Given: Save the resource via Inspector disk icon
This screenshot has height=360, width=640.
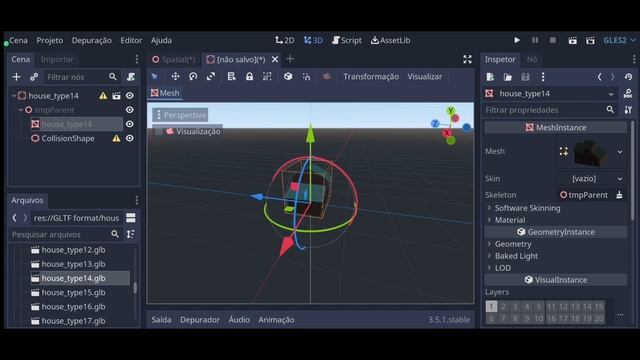Looking at the screenshot, I should tap(525, 77).
